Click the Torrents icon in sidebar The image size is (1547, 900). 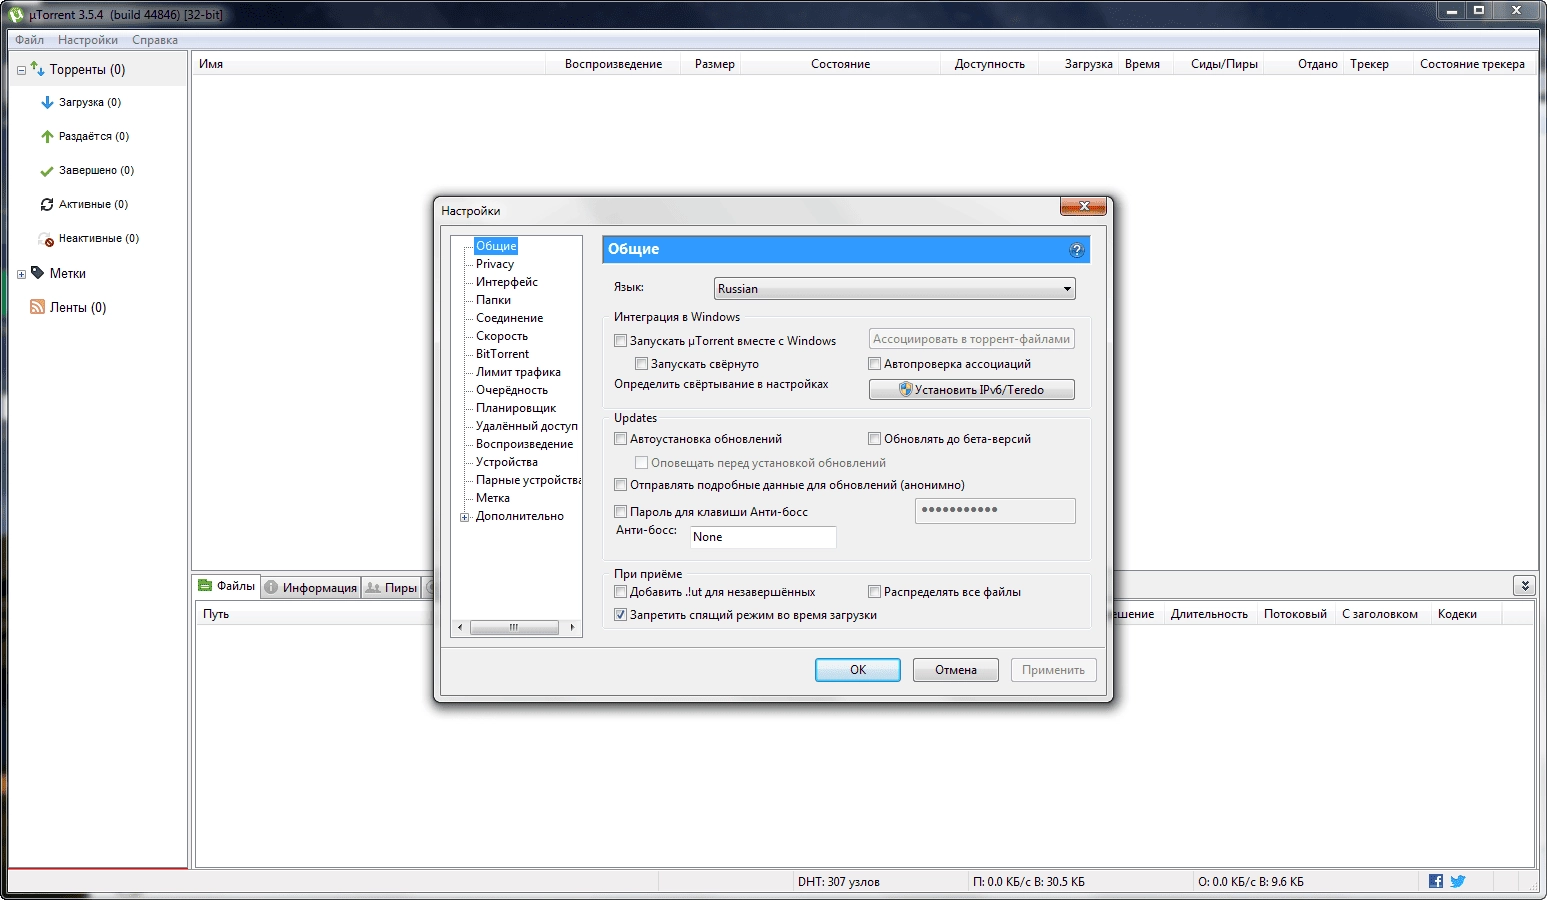[x=37, y=69]
